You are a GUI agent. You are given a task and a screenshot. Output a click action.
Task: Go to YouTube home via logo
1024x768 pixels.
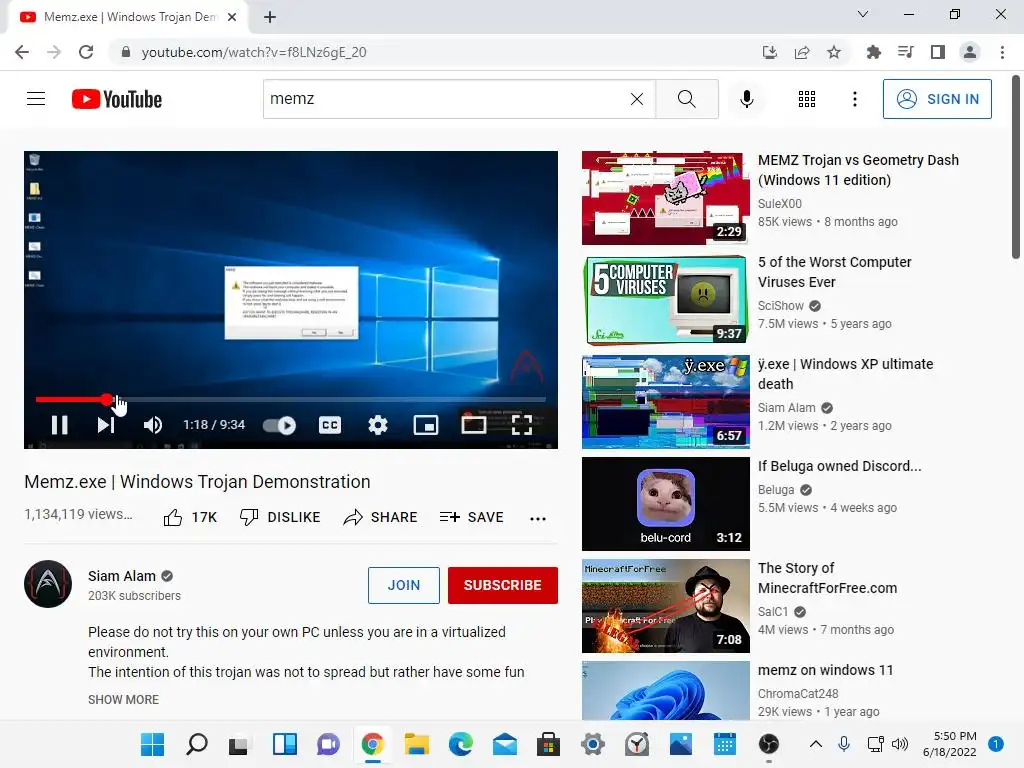[x=117, y=99]
